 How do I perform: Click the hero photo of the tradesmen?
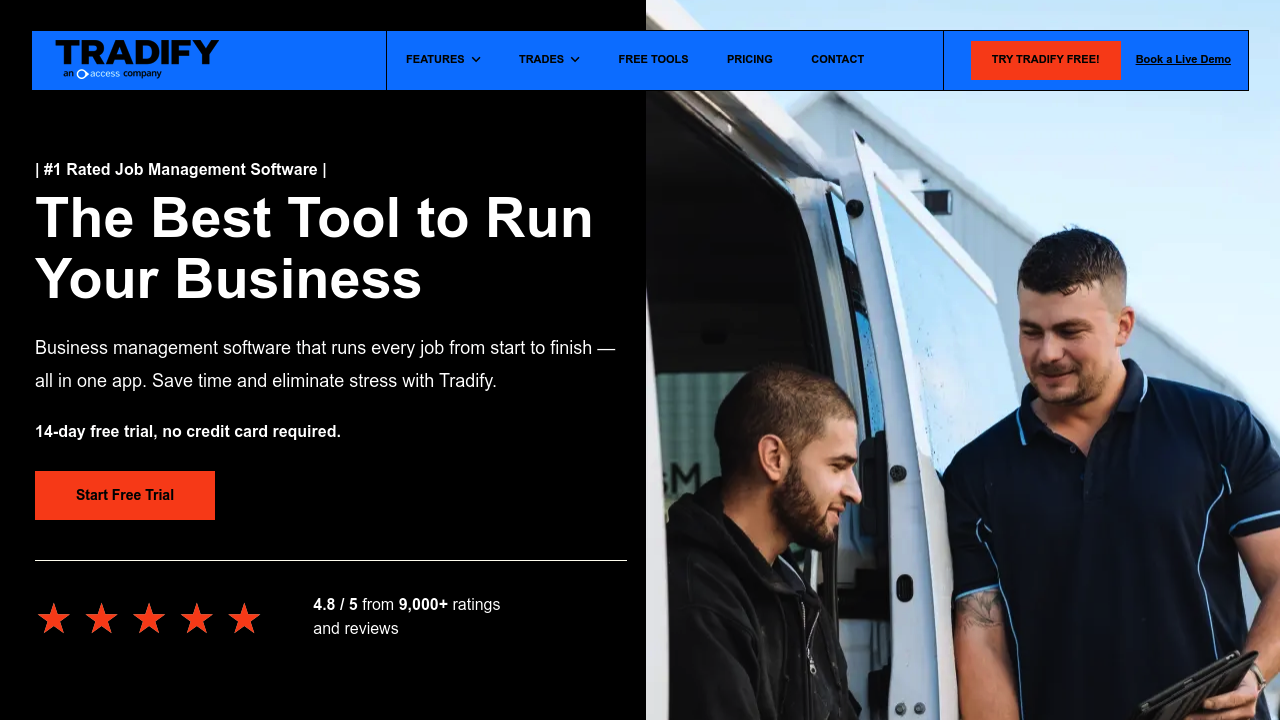tap(960, 400)
